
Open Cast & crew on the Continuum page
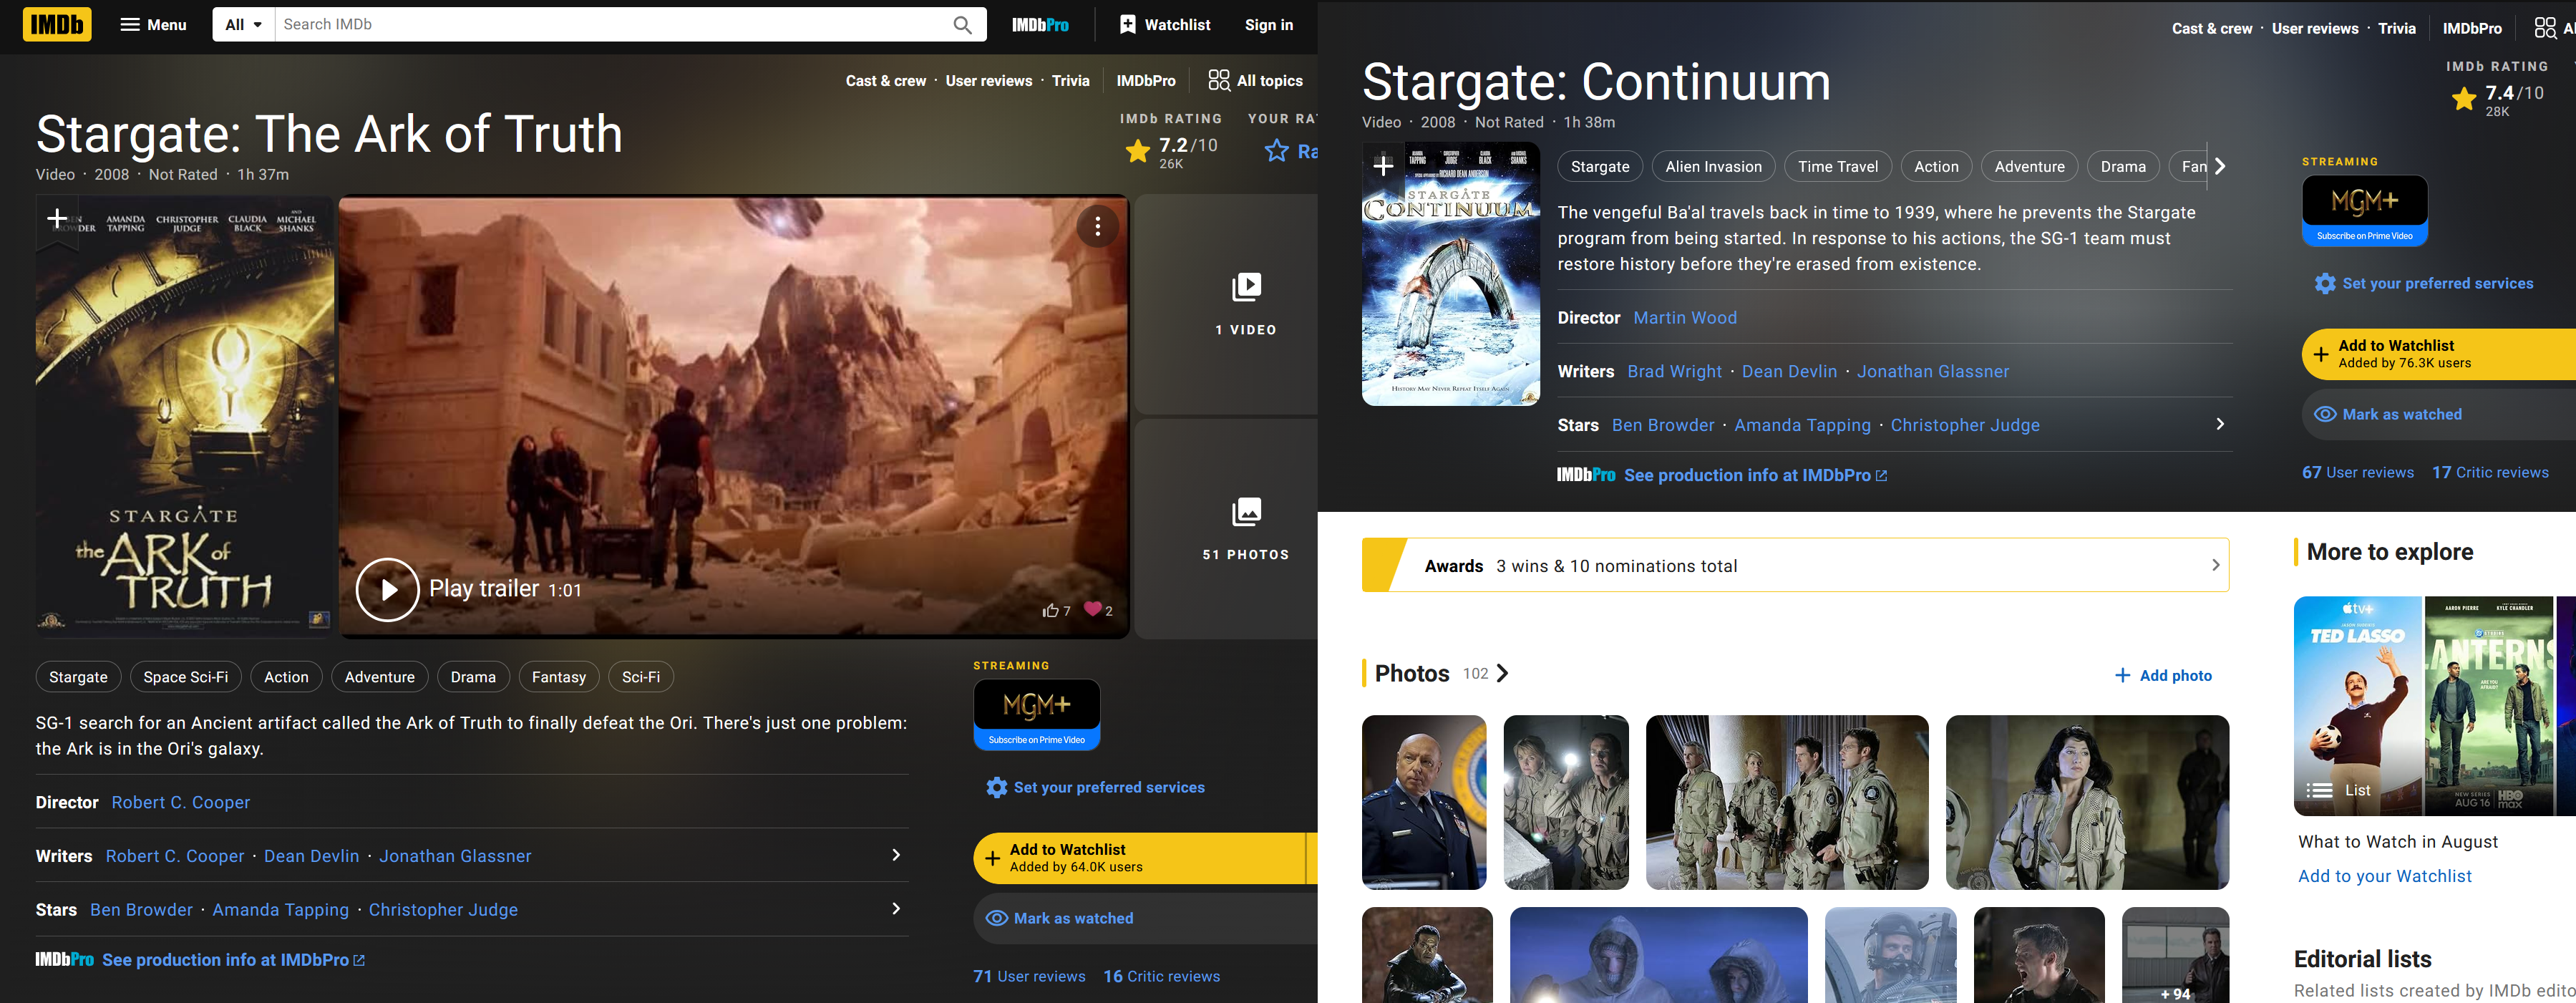pyautogui.click(x=2212, y=28)
